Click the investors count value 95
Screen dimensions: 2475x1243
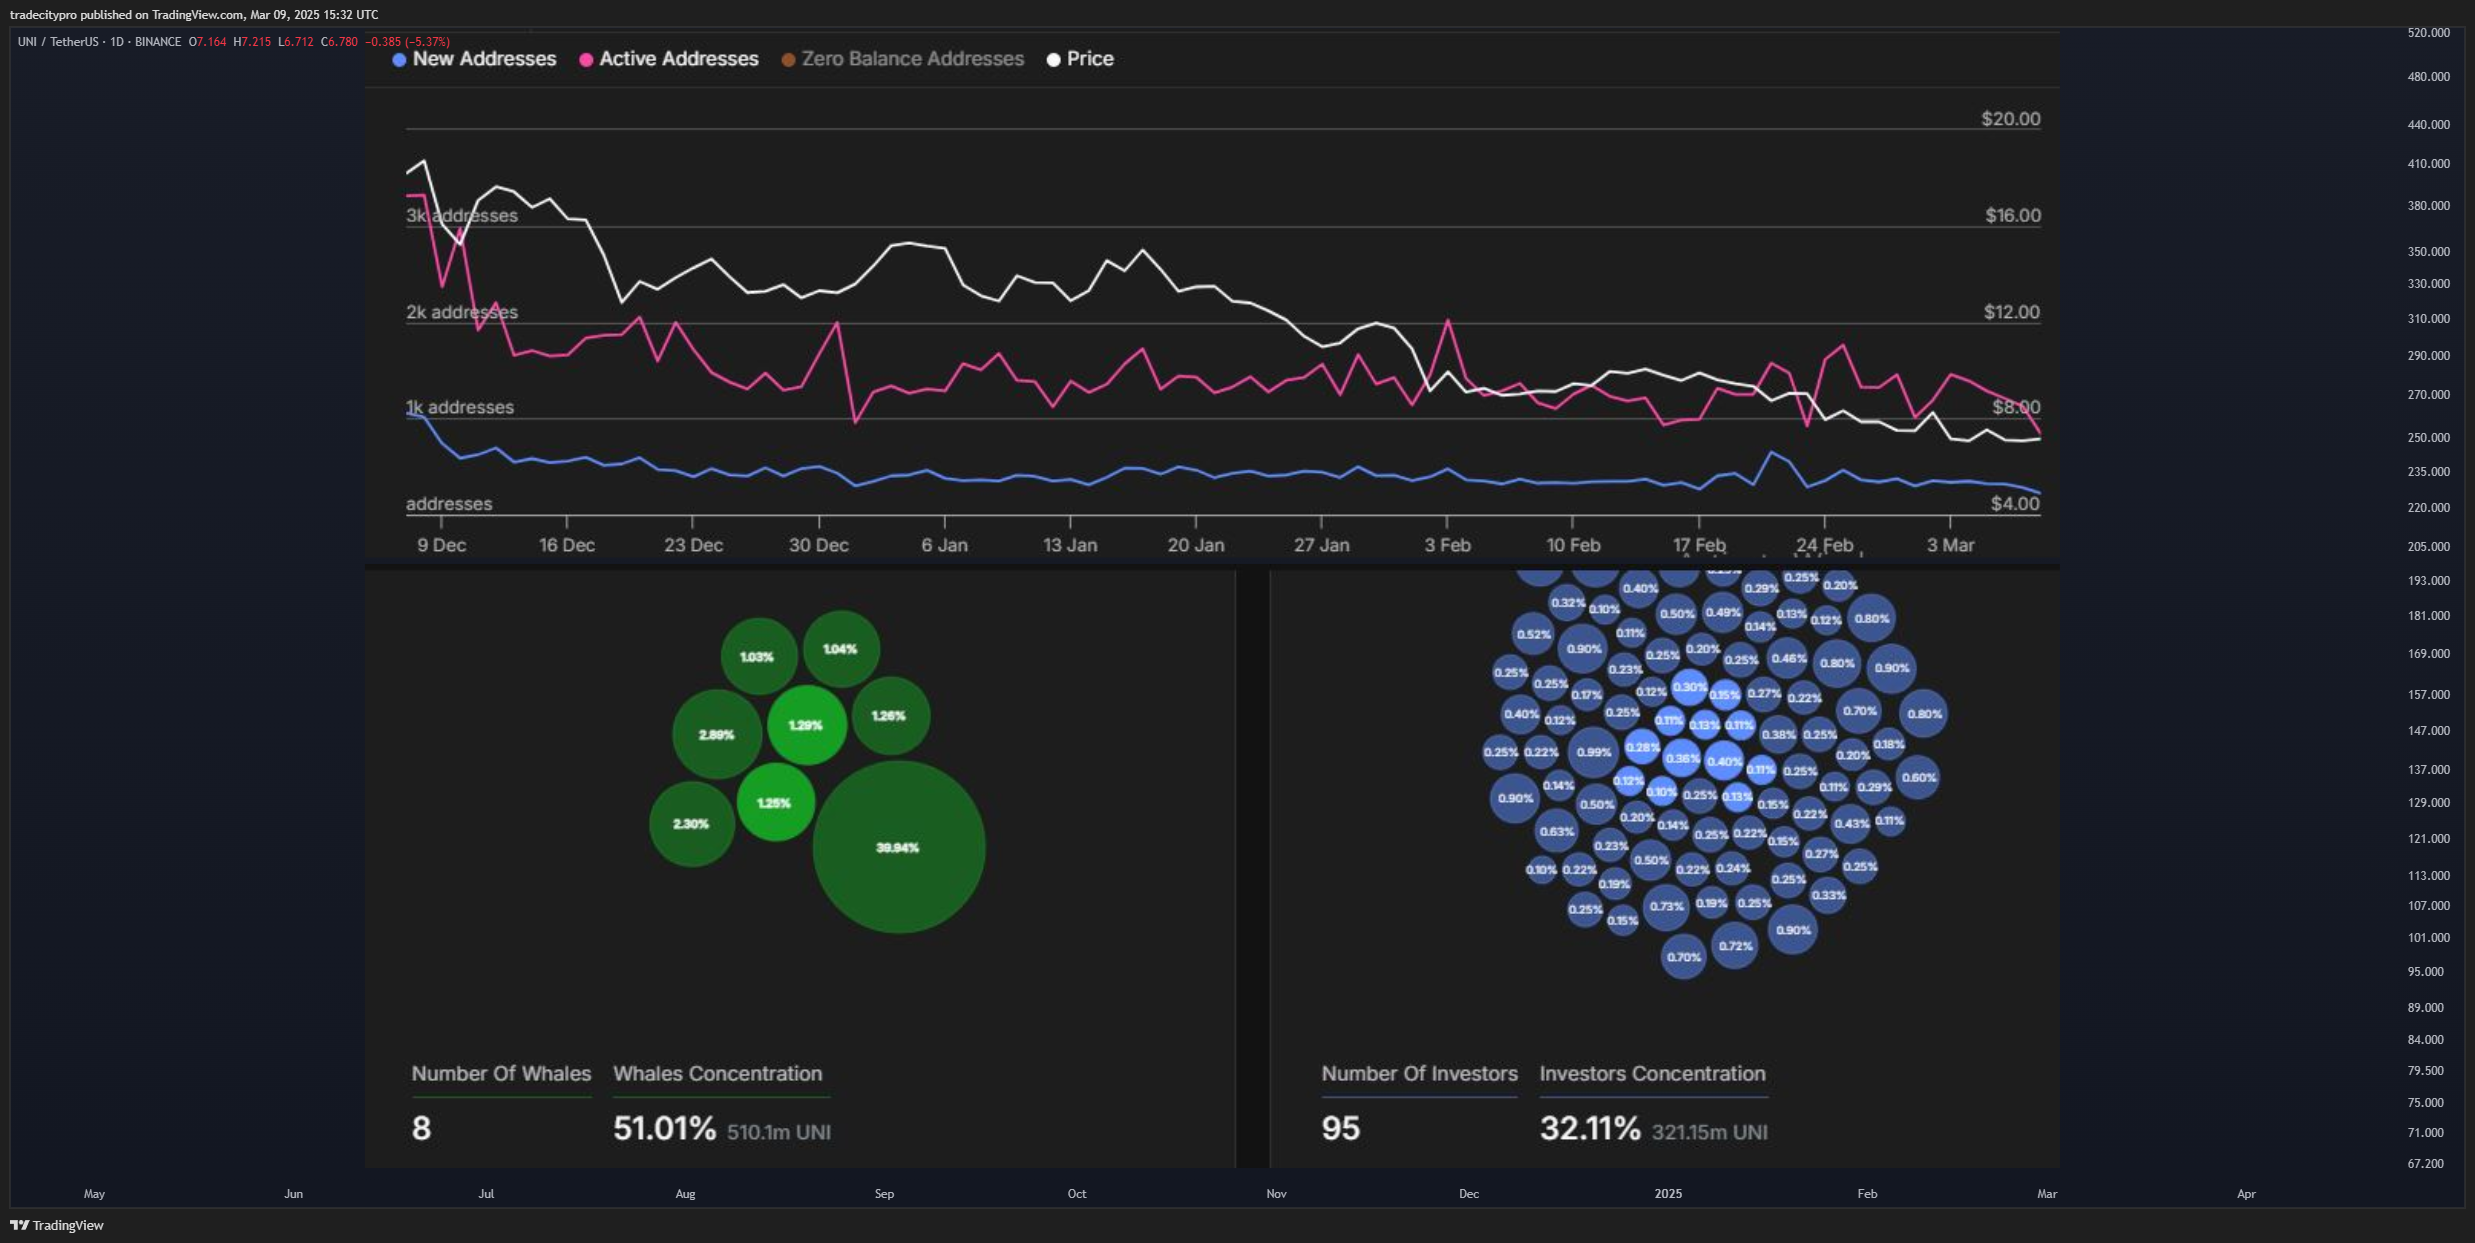click(1341, 1129)
